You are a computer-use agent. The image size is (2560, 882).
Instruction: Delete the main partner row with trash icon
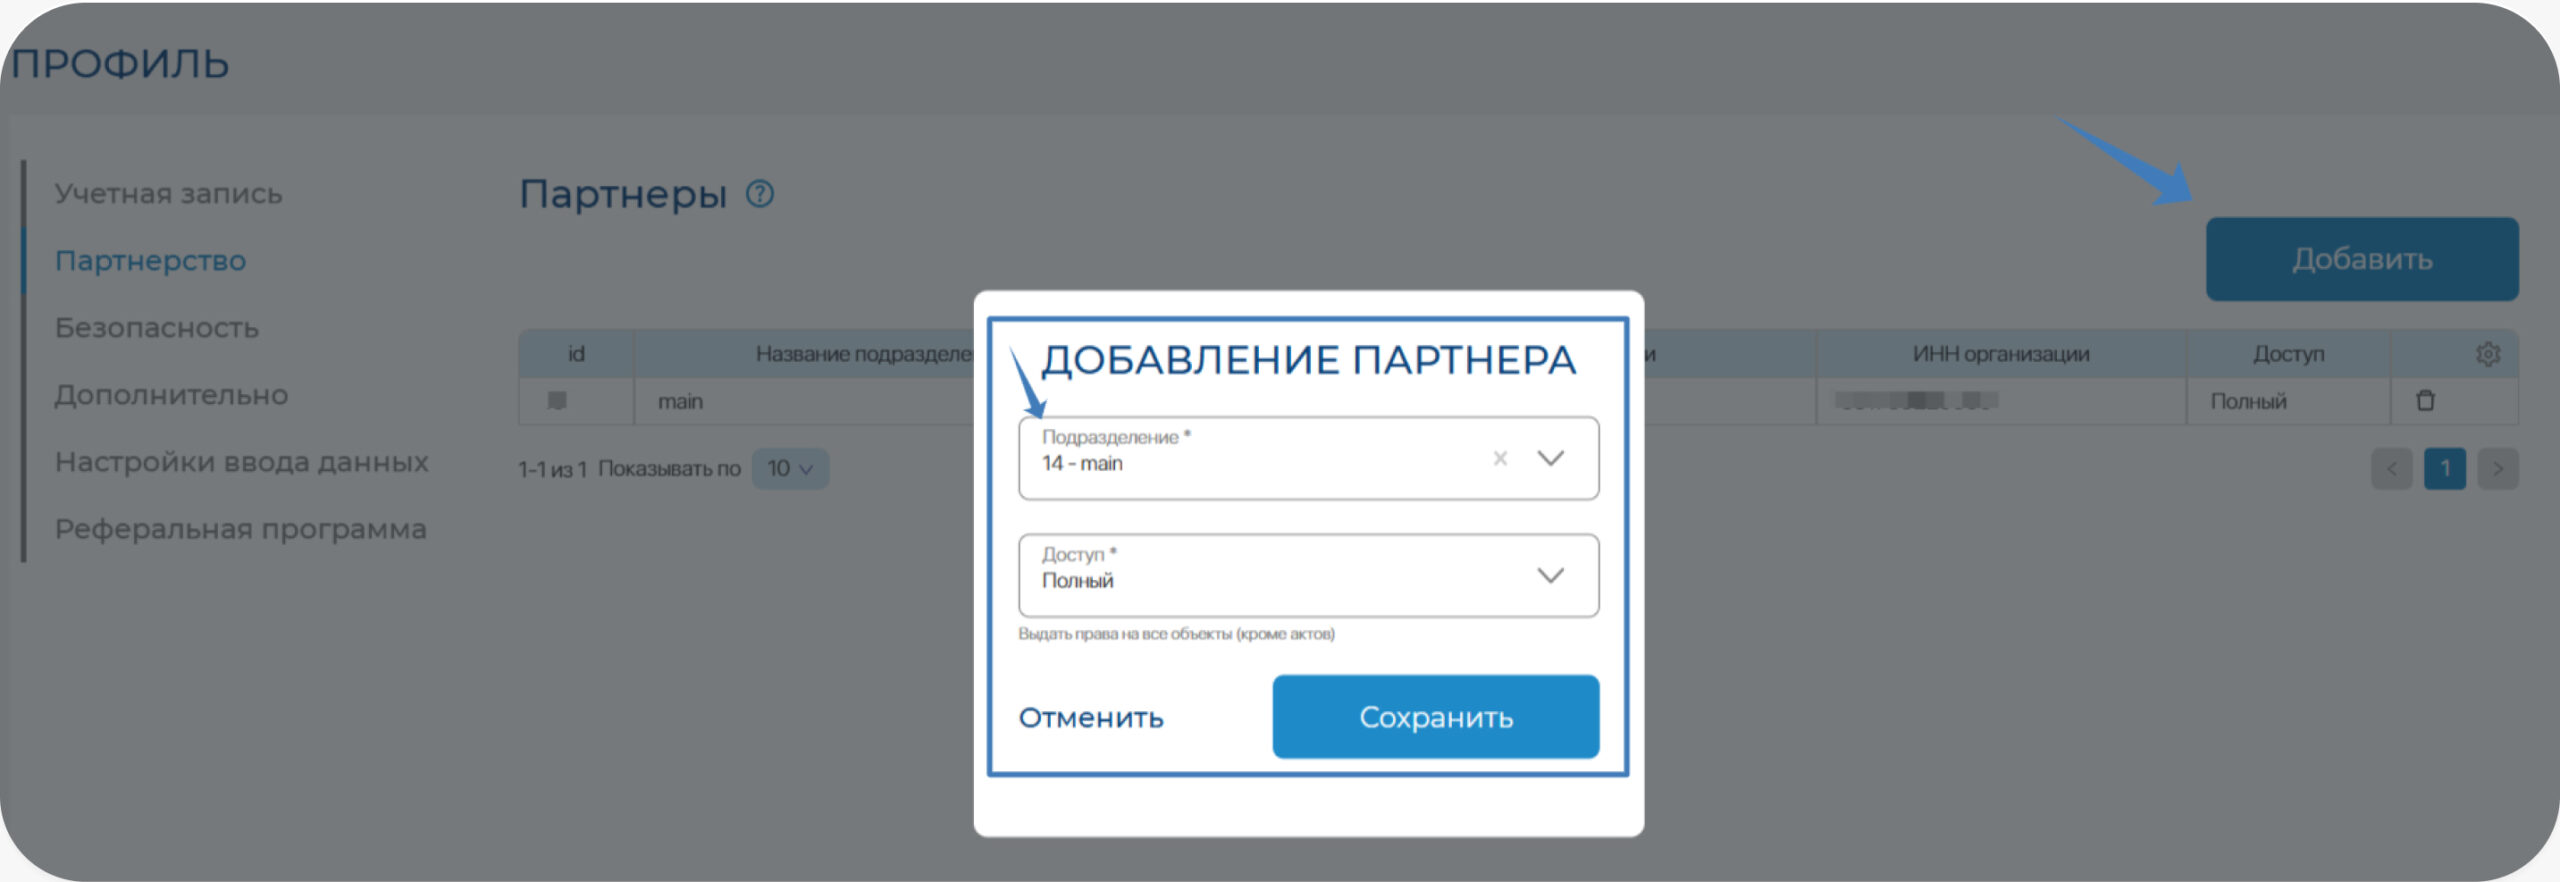coord(2425,401)
